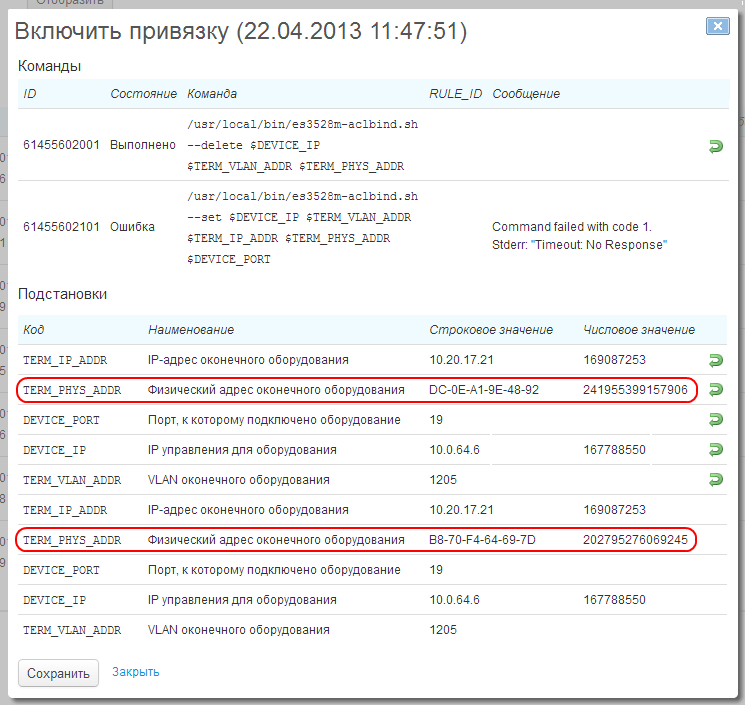
Task: Click the Строковое значение column header
Action: point(491,330)
